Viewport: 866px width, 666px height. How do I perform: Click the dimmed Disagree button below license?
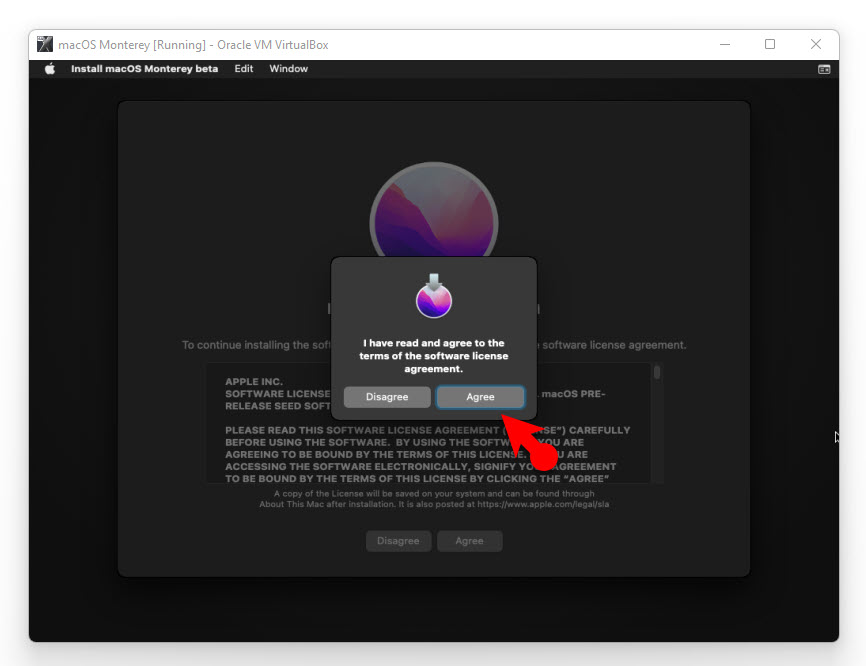[398, 541]
